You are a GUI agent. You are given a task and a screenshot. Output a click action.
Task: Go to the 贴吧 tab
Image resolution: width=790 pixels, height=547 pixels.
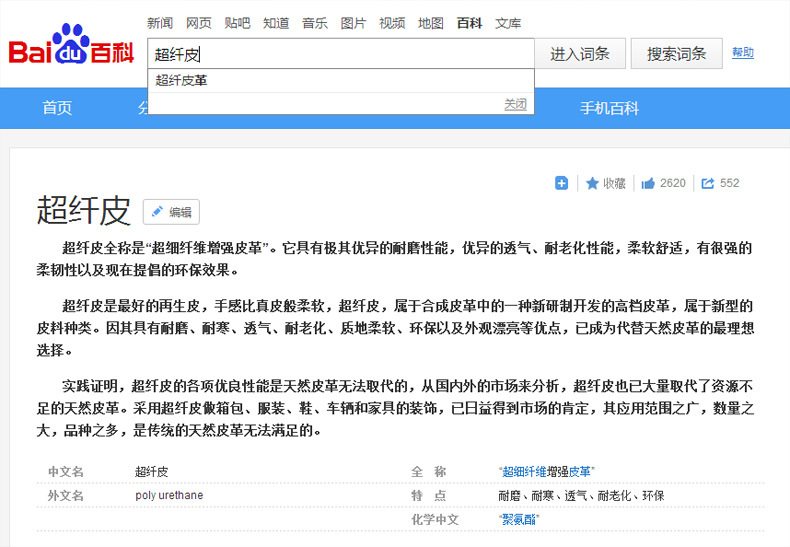pyautogui.click(x=237, y=23)
